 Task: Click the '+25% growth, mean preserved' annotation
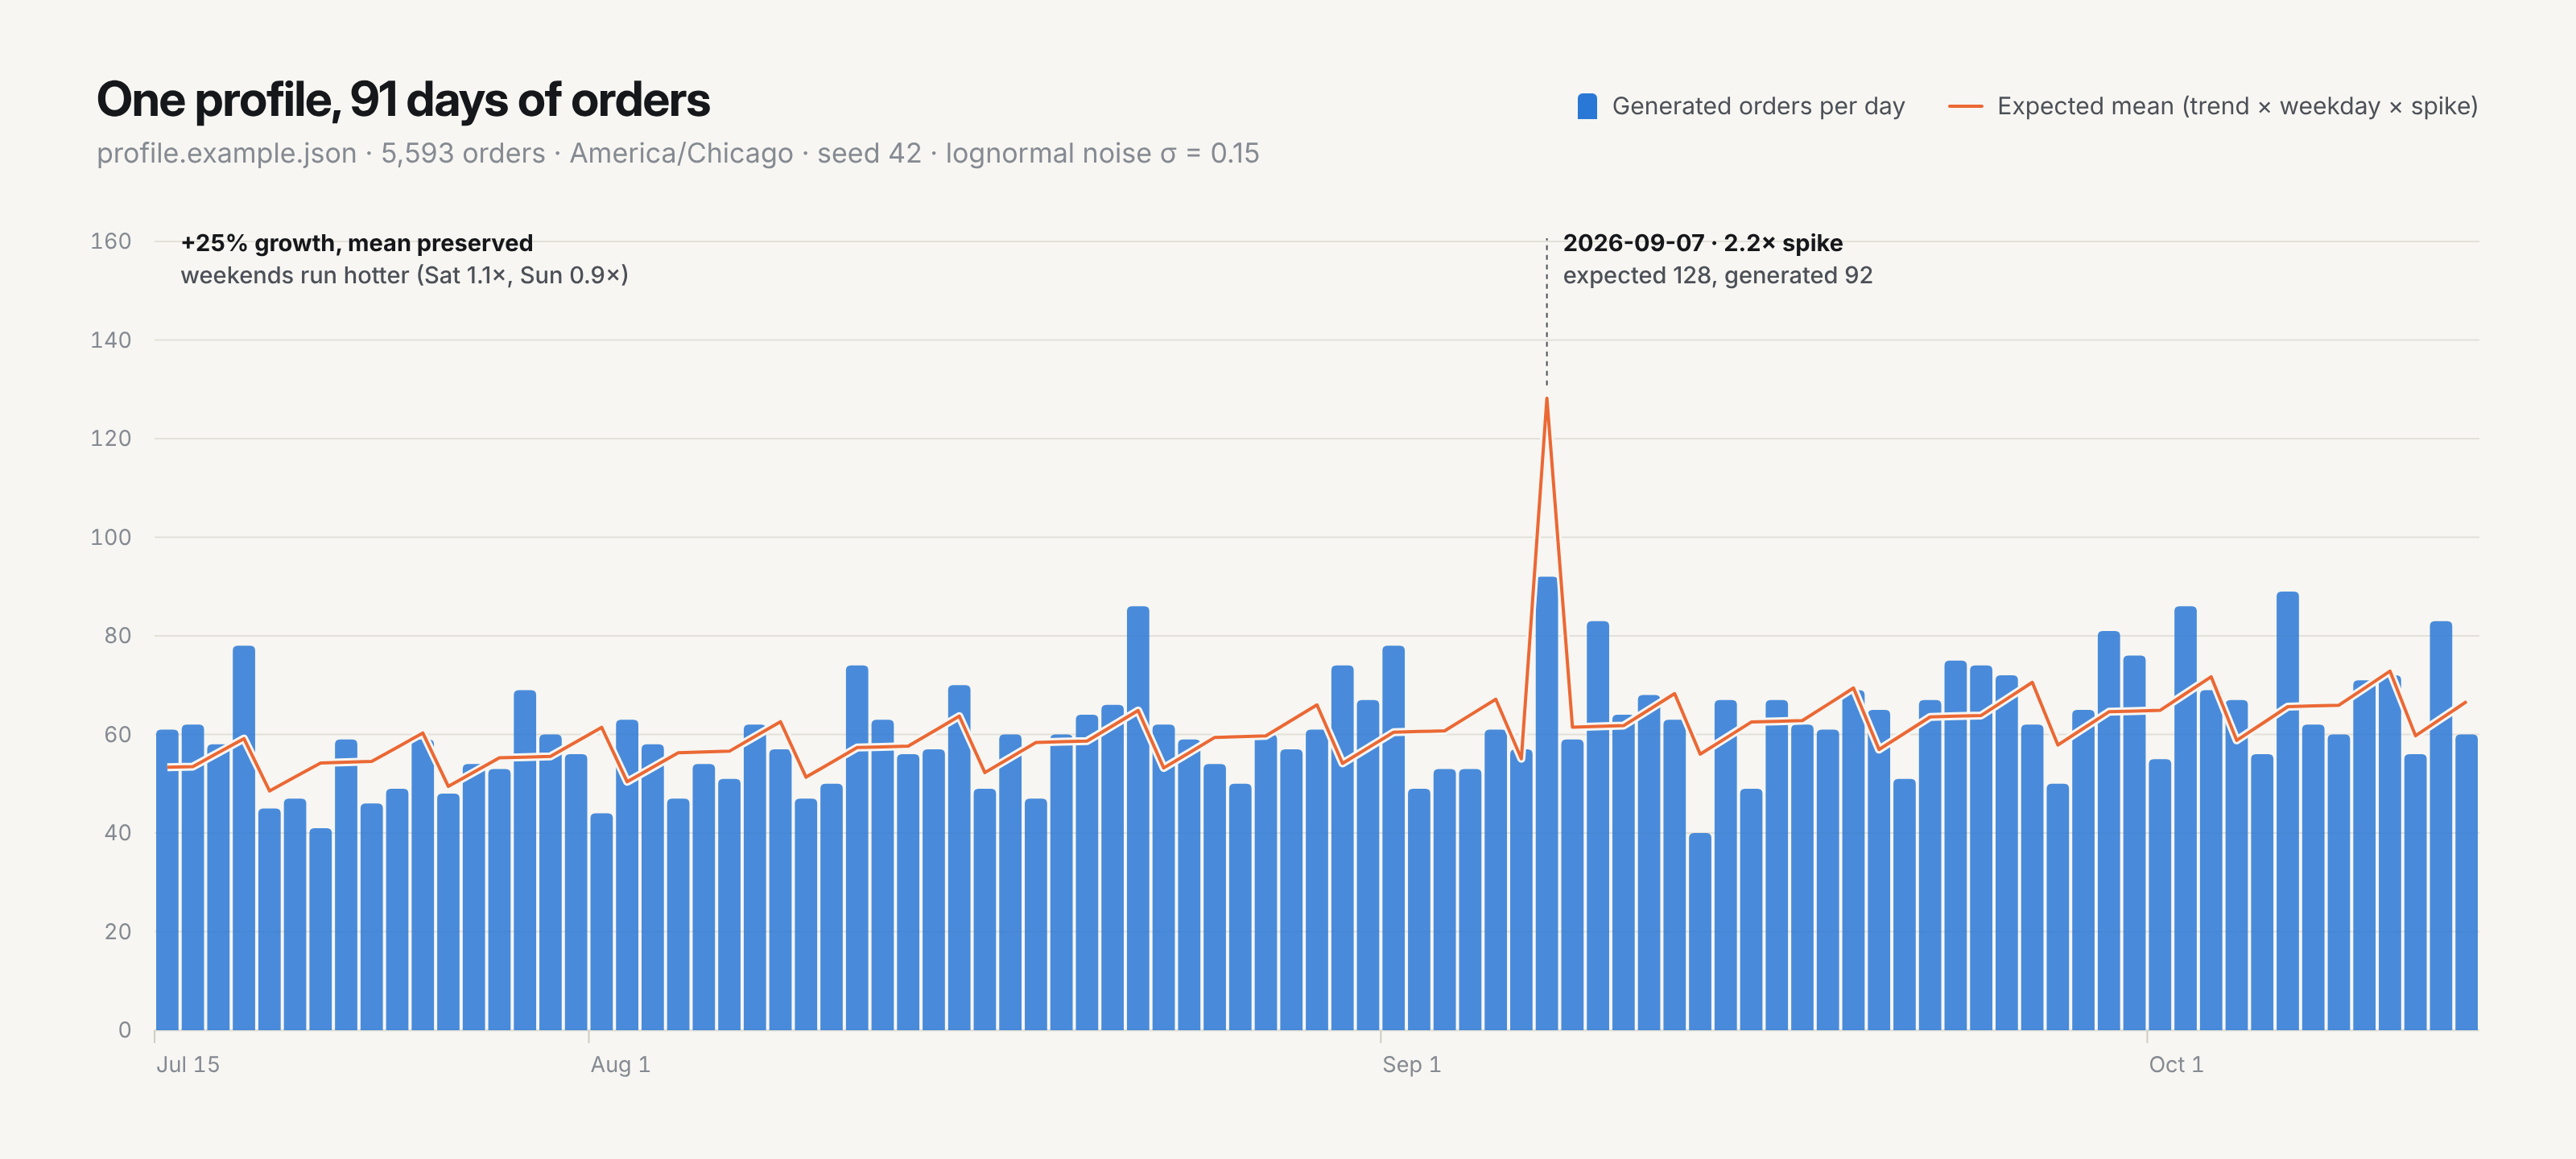357,243
